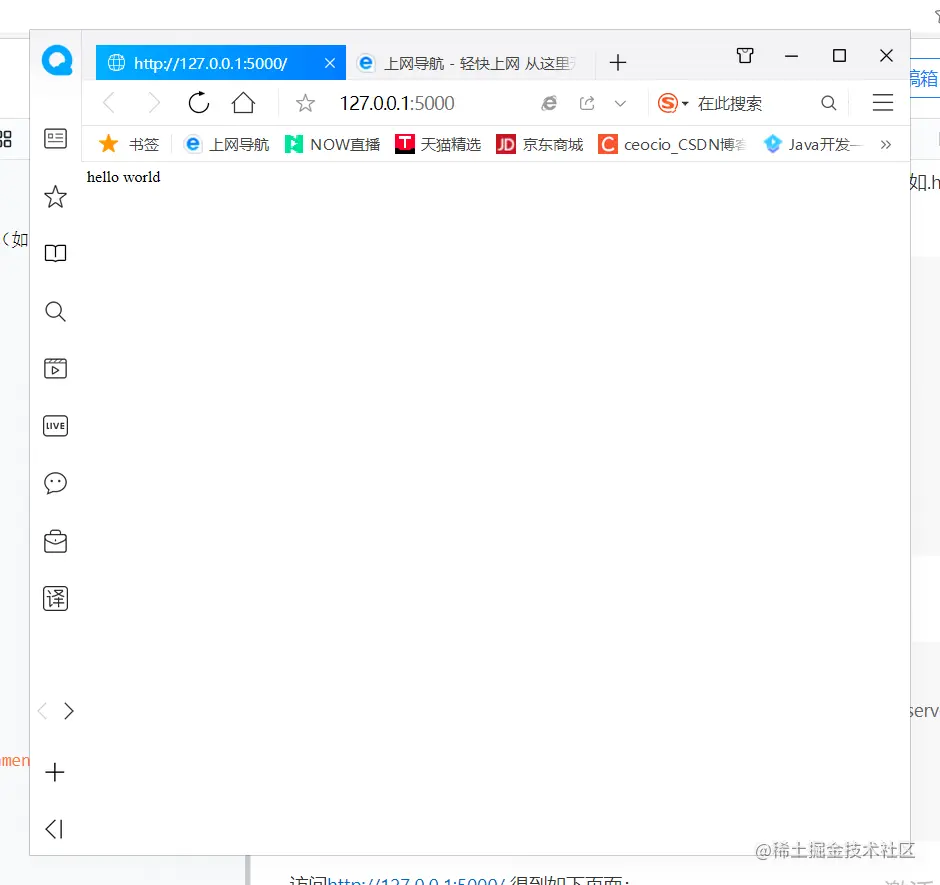Open the chat bubble sidebar icon
Image resolution: width=940 pixels, height=885 pixels.
pyautogui.click(x=55, y=483)
